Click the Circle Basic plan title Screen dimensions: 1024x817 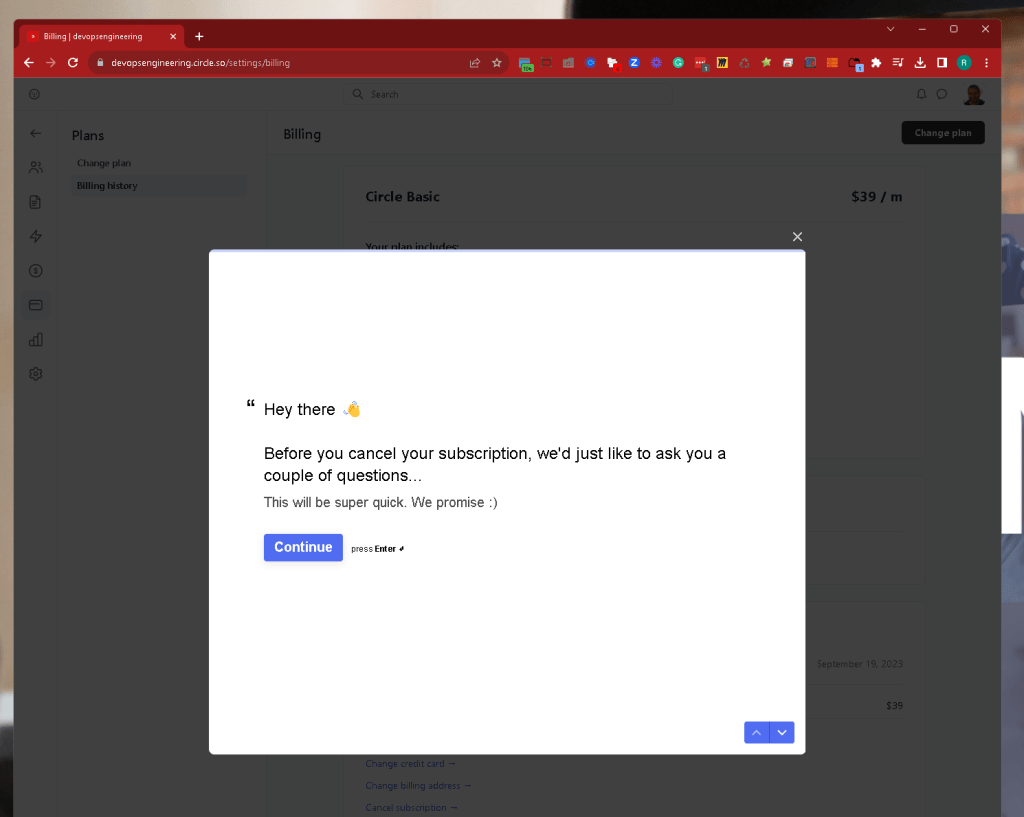[402, 197]
